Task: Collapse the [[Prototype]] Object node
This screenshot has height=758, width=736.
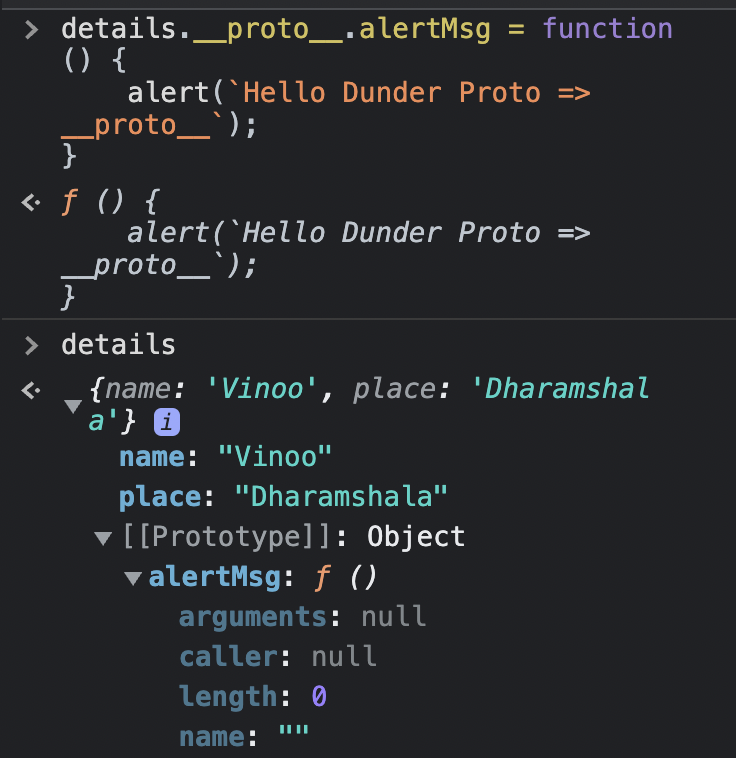Action: [x=102, y=539]
